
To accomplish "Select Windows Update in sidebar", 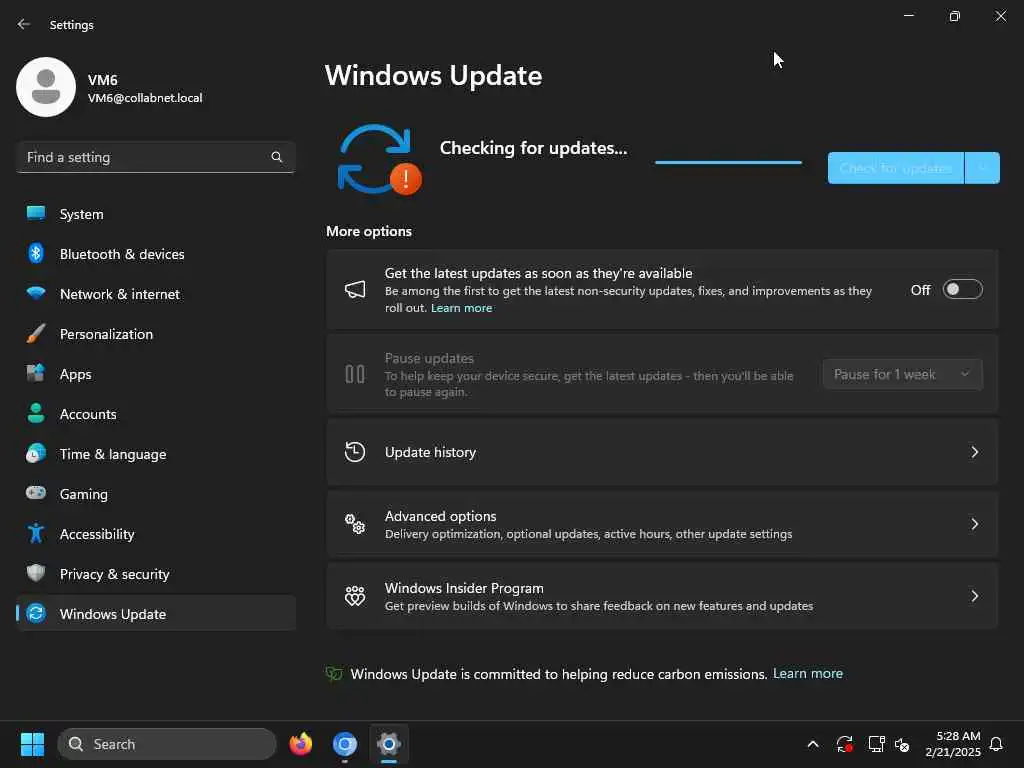I will tap(156, 614).
